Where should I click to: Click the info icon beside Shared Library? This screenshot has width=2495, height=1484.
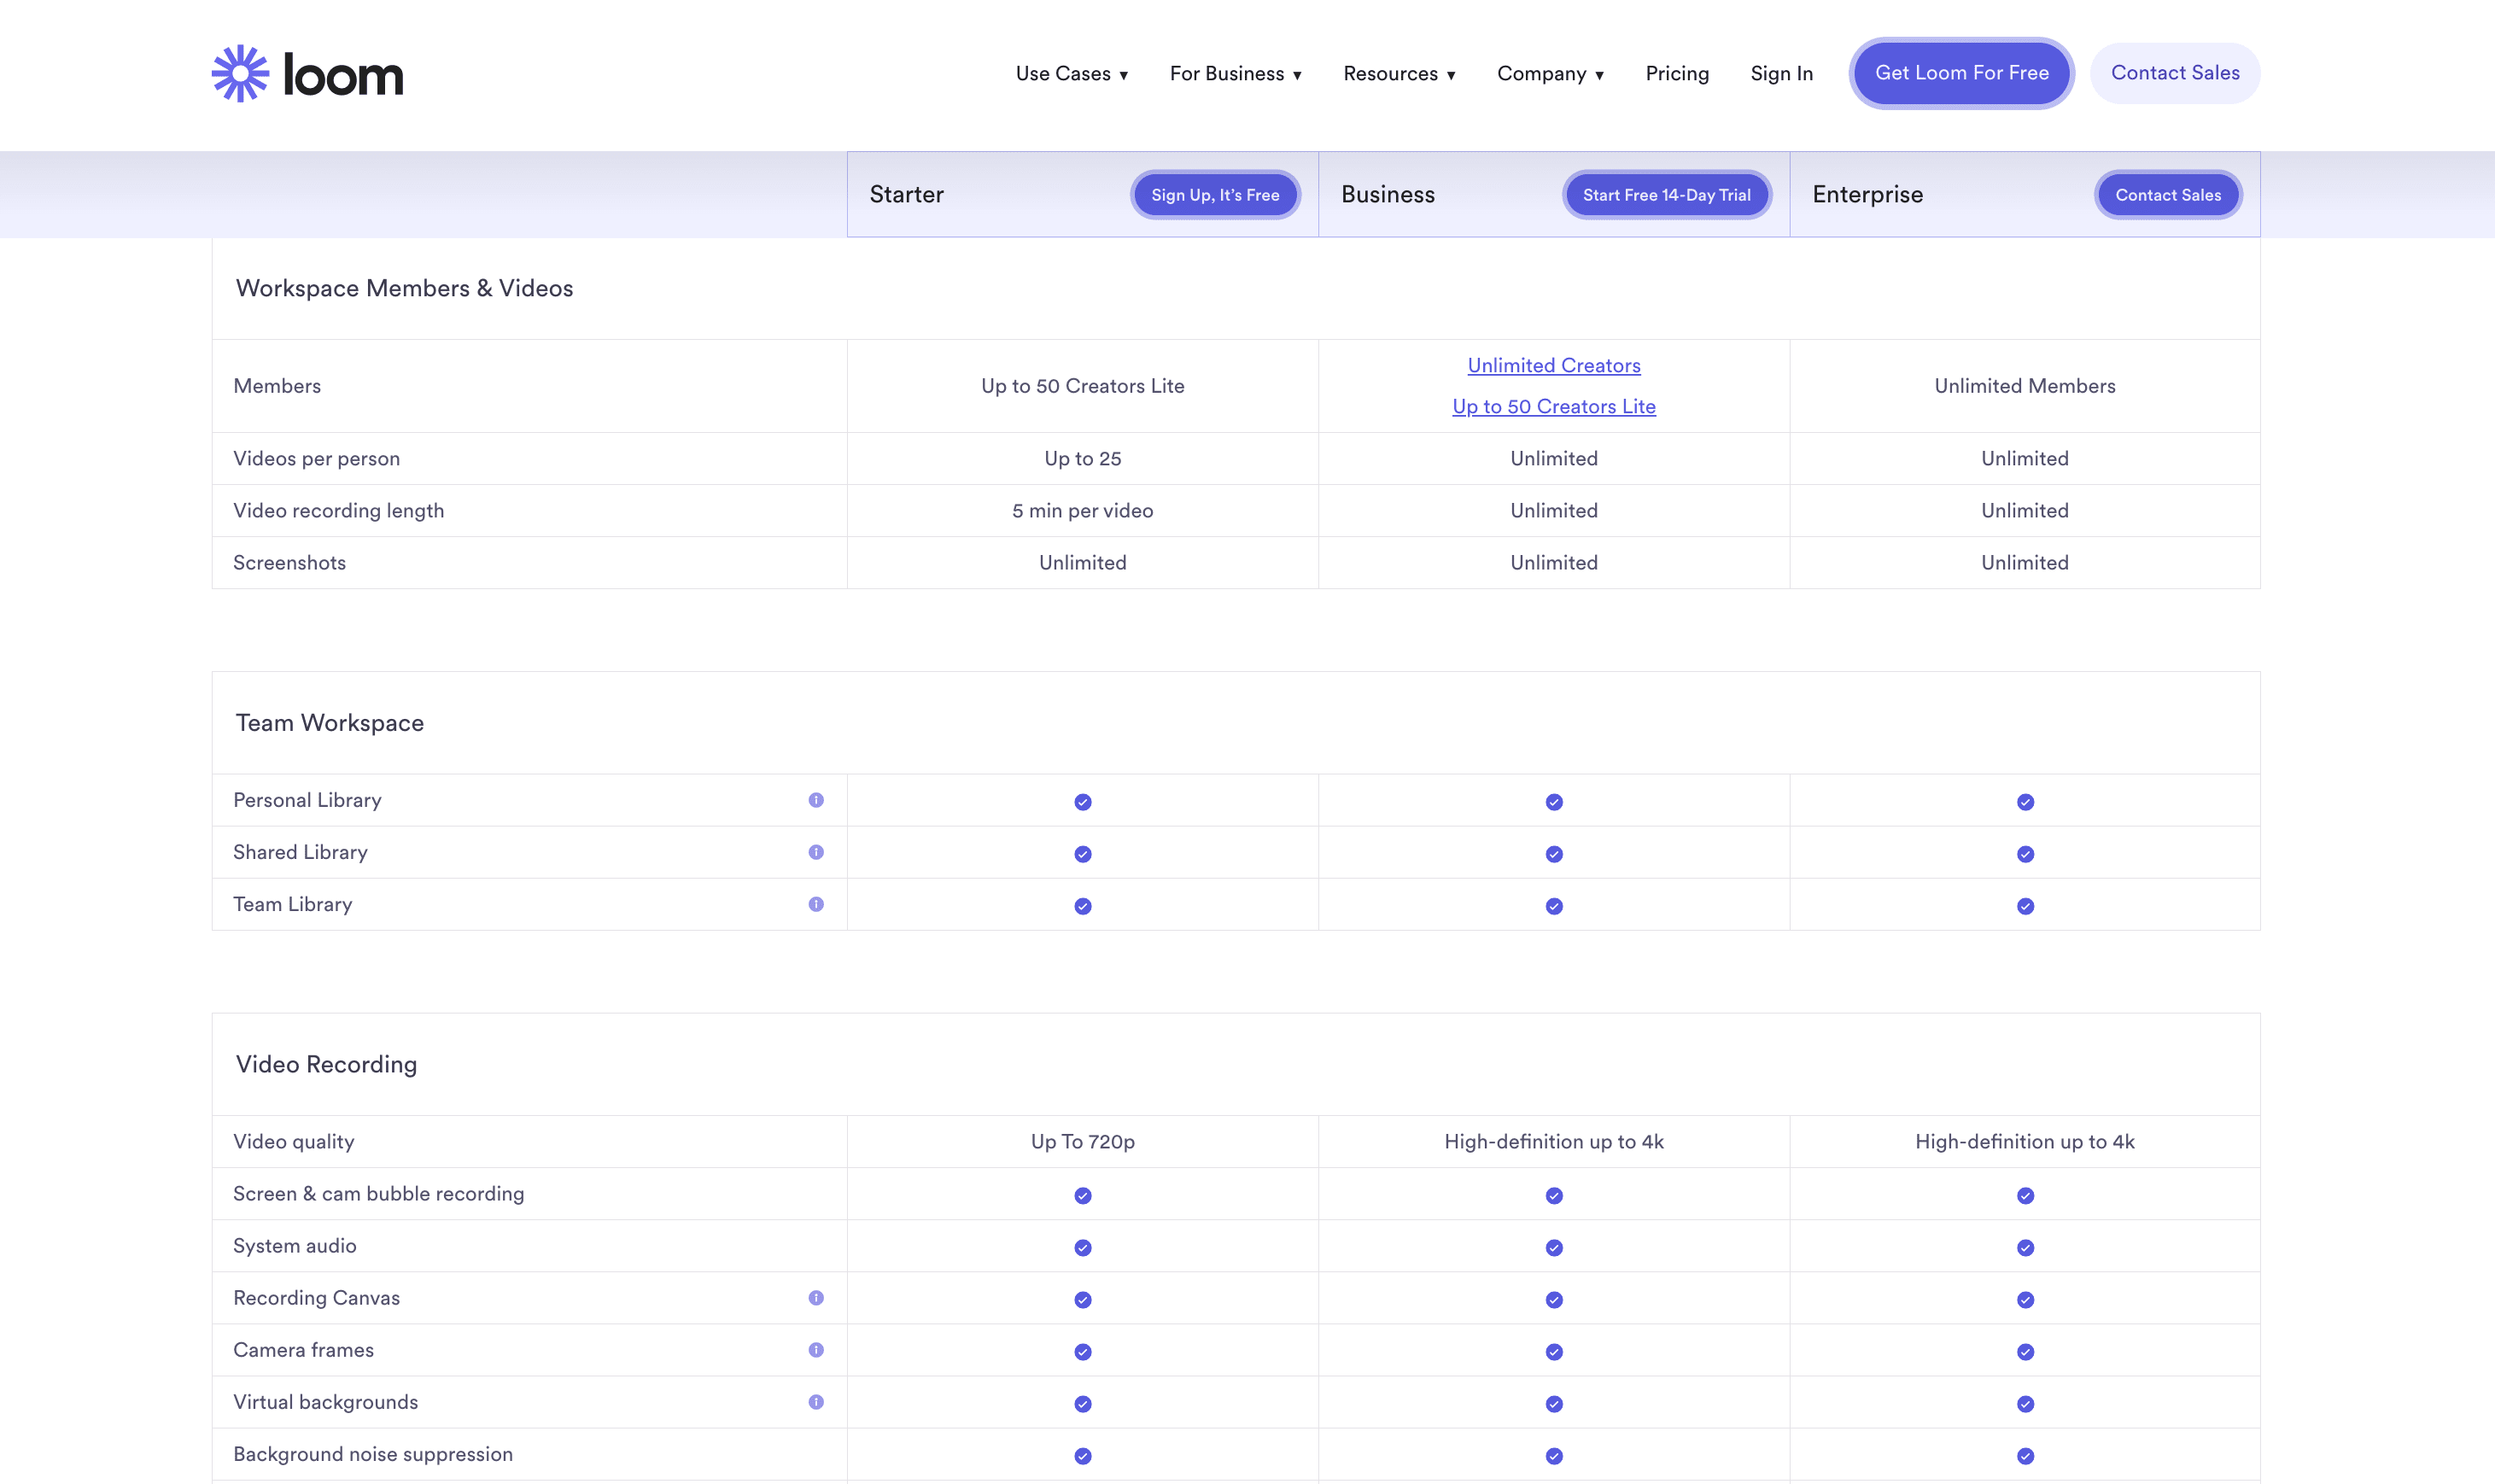818,851
